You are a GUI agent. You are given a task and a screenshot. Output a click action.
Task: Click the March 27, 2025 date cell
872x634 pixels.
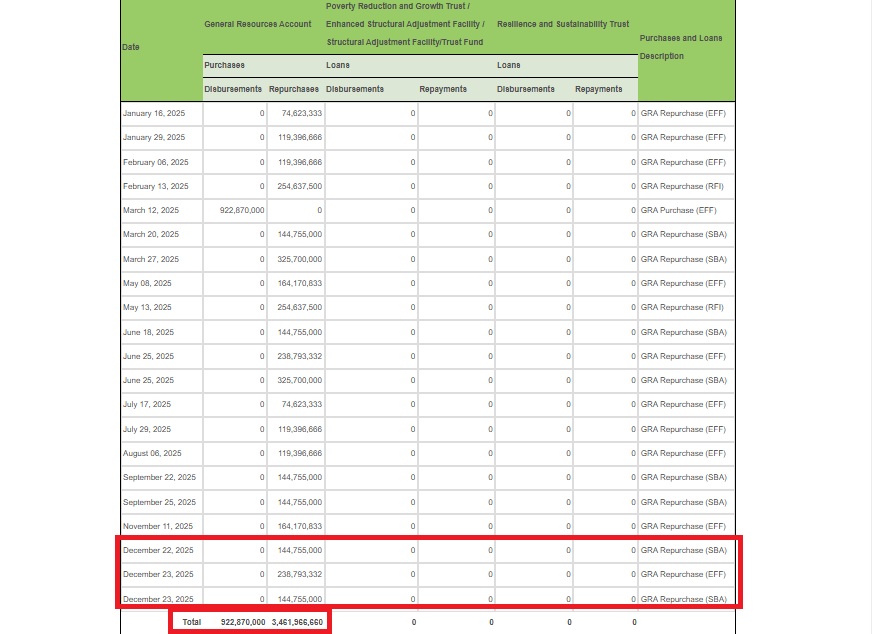[150, 259]
